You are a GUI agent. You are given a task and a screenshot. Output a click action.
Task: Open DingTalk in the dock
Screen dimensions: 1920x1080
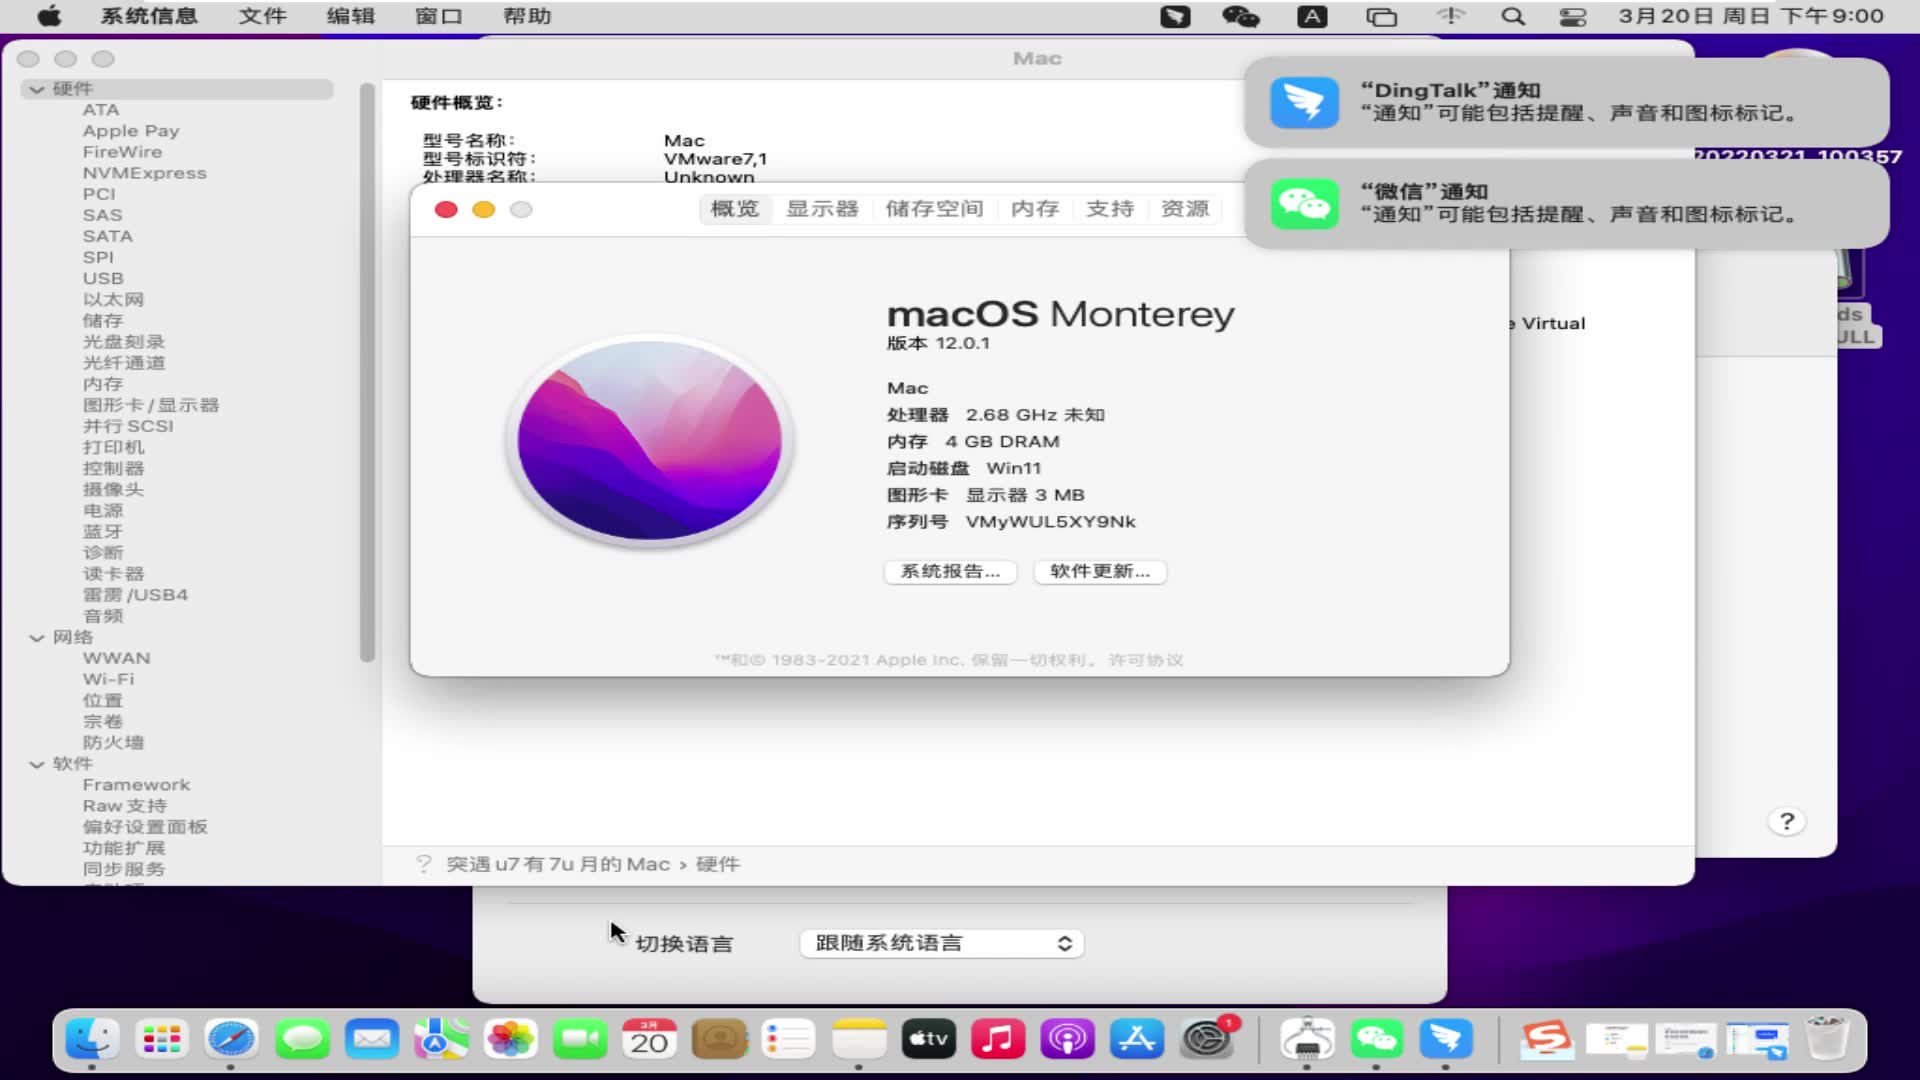[1446, 1040]
